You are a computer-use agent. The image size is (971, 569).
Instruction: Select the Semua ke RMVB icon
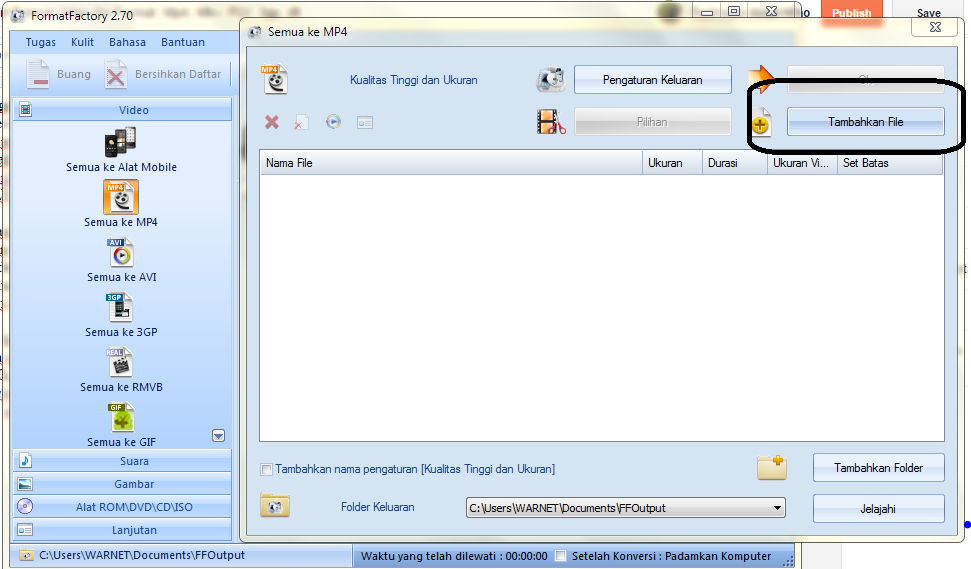[x=120, y=363]
